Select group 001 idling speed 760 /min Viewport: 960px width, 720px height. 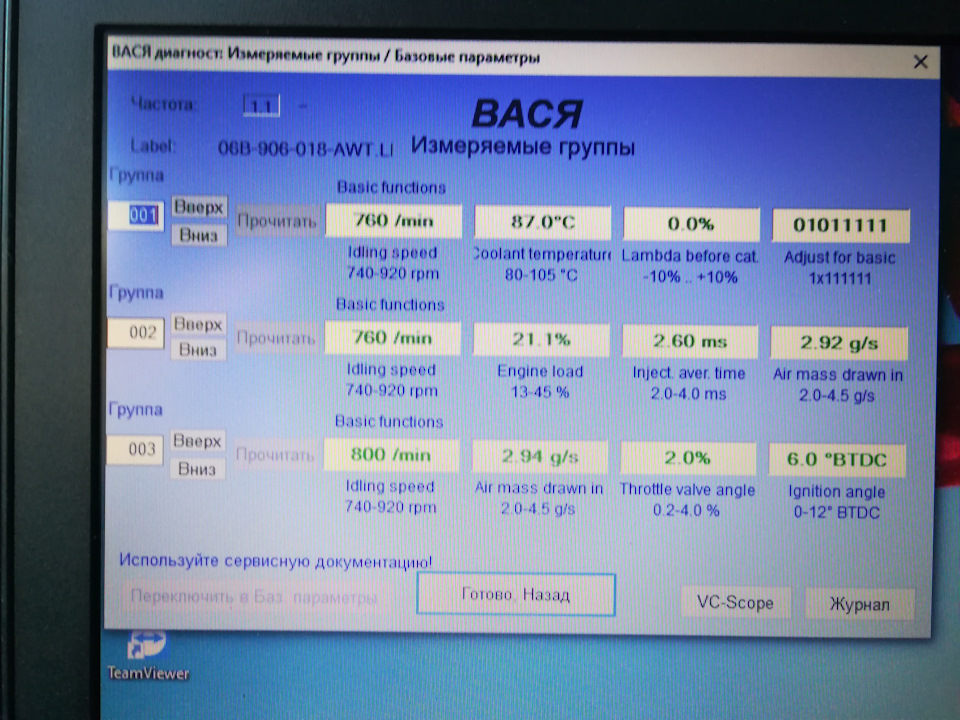(x=394, y=220)
